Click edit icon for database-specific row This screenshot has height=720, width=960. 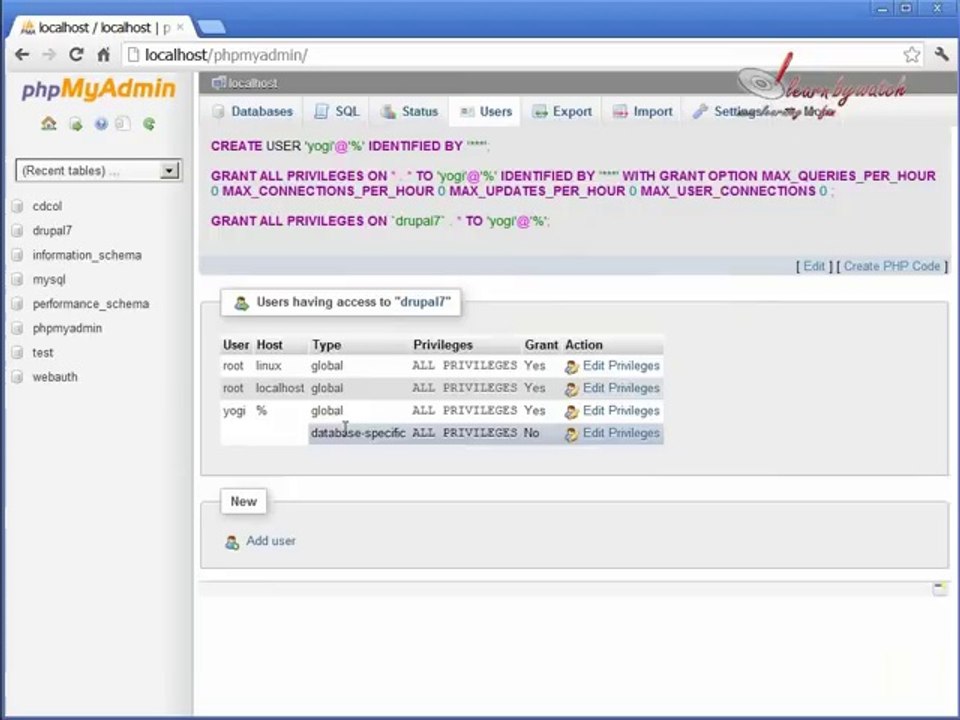pyautogui.click(x=572, y=434)
